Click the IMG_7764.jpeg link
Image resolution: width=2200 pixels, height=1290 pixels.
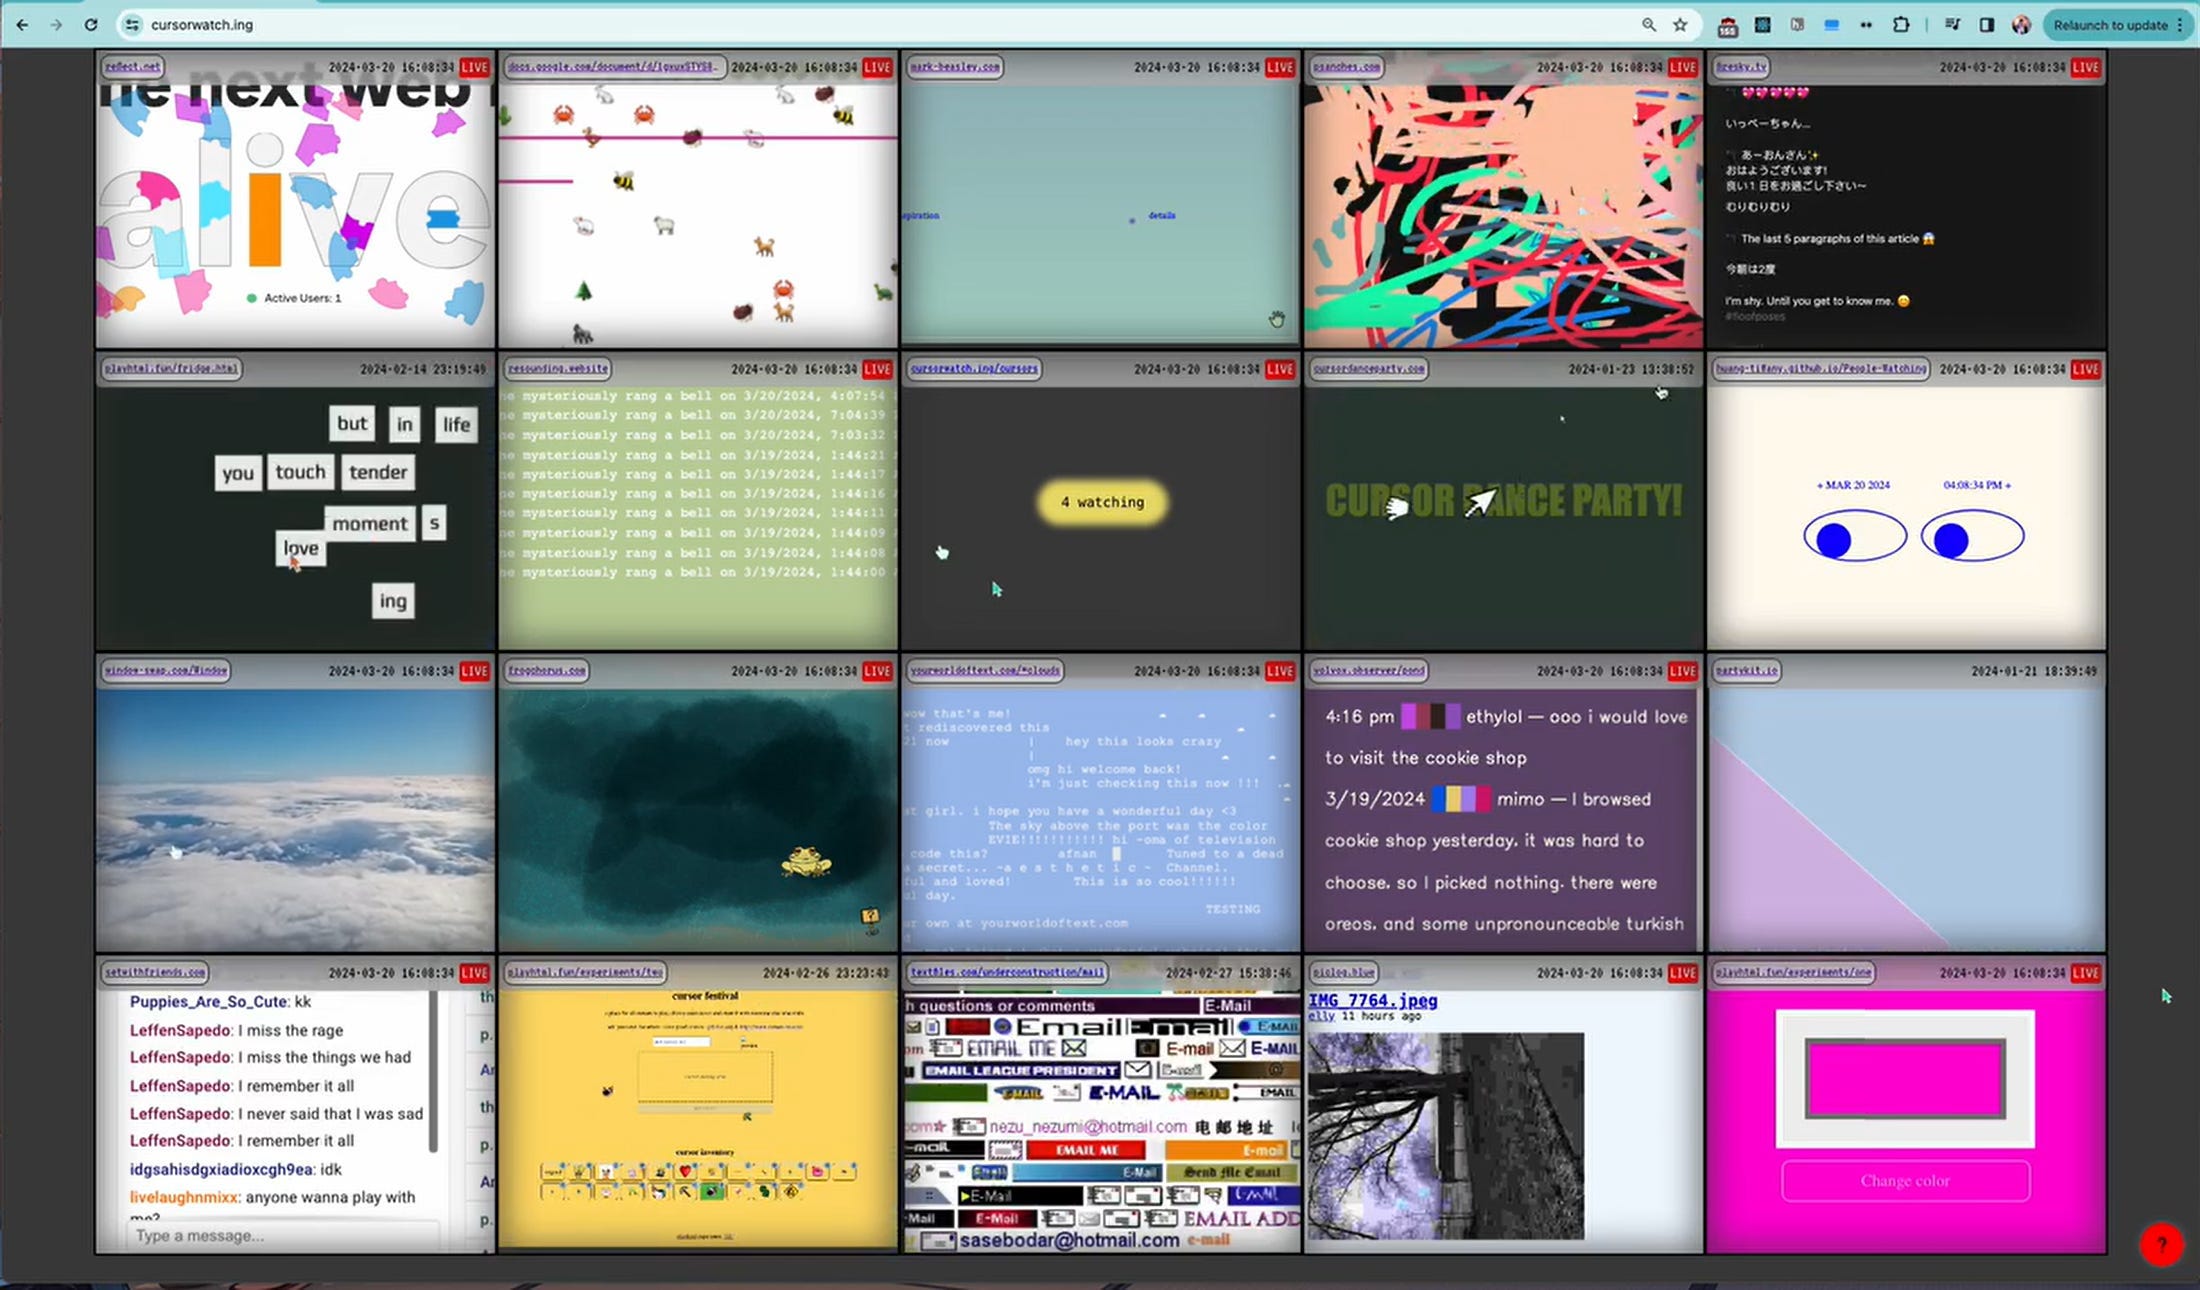point(1372,1000)
